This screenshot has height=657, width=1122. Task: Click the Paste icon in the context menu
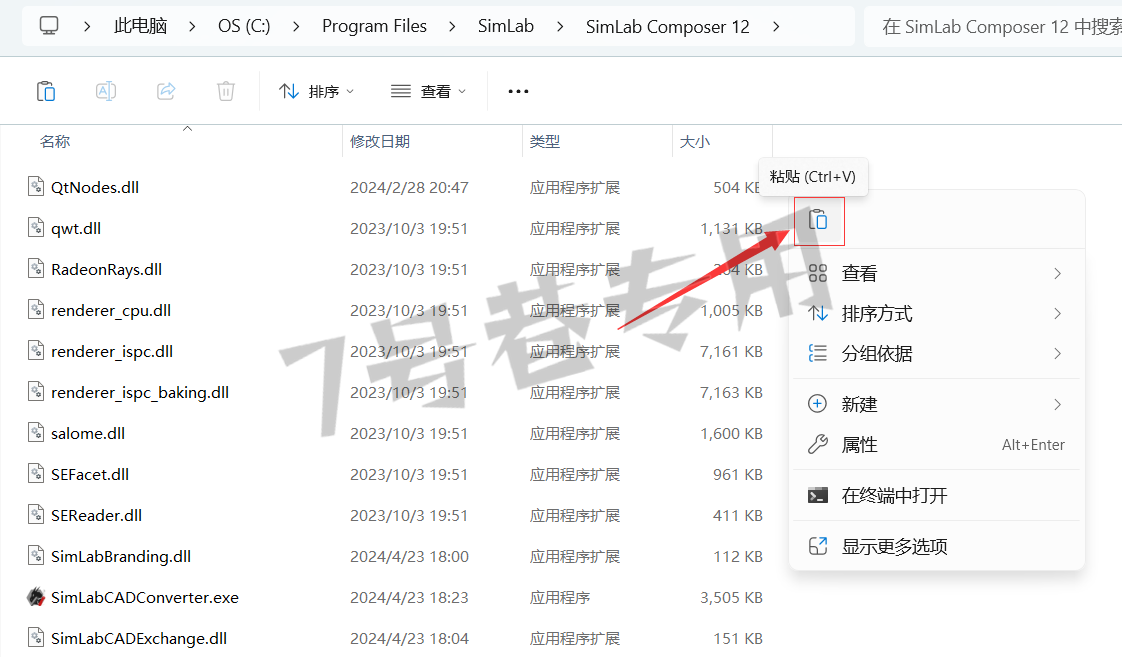click(x=818, y=220)
